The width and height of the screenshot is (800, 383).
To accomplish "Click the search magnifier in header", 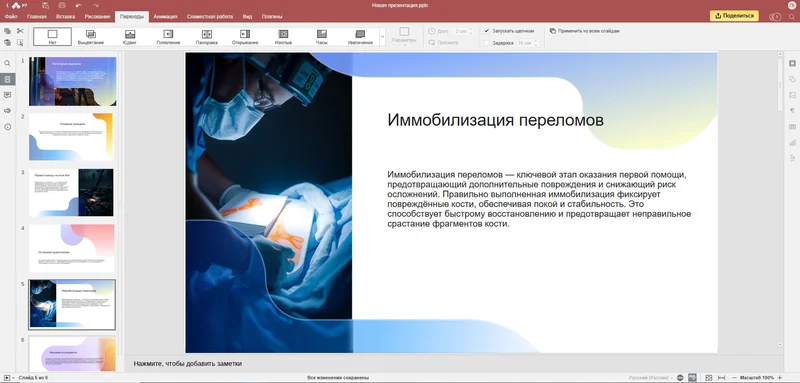I will [792, 16].
